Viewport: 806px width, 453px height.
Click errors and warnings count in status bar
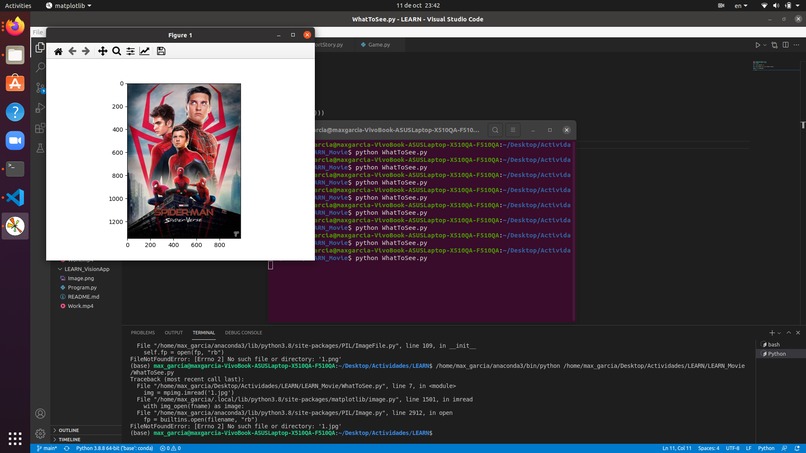click(170, 448)
